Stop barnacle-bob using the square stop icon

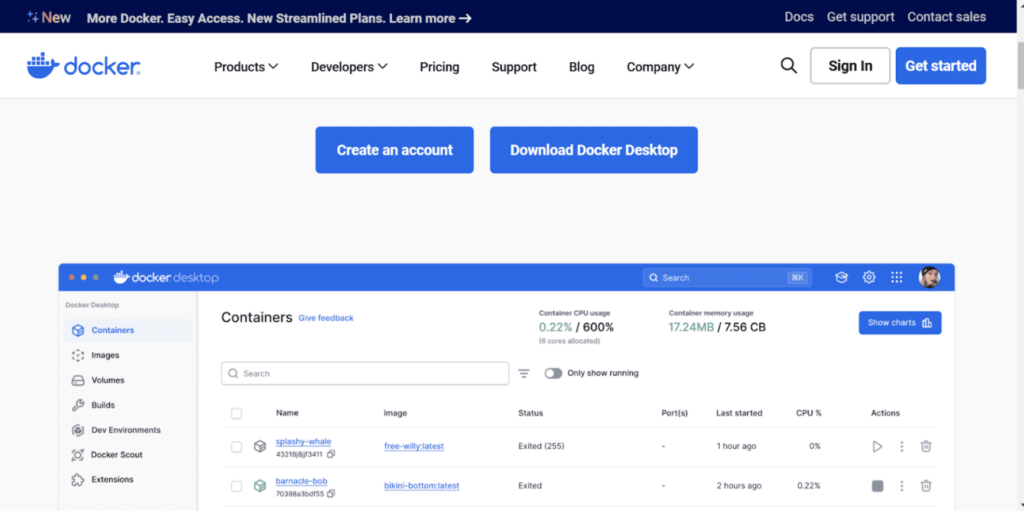pyautogui.click(x=878, y=486)
